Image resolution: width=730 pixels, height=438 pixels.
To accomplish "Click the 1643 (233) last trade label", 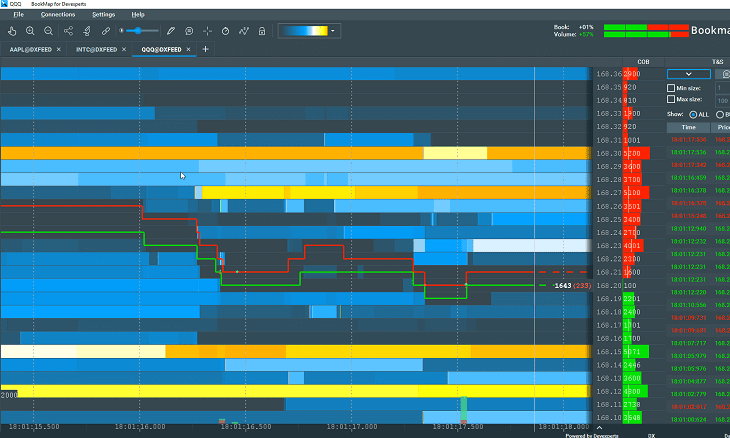I will point(573,285).
